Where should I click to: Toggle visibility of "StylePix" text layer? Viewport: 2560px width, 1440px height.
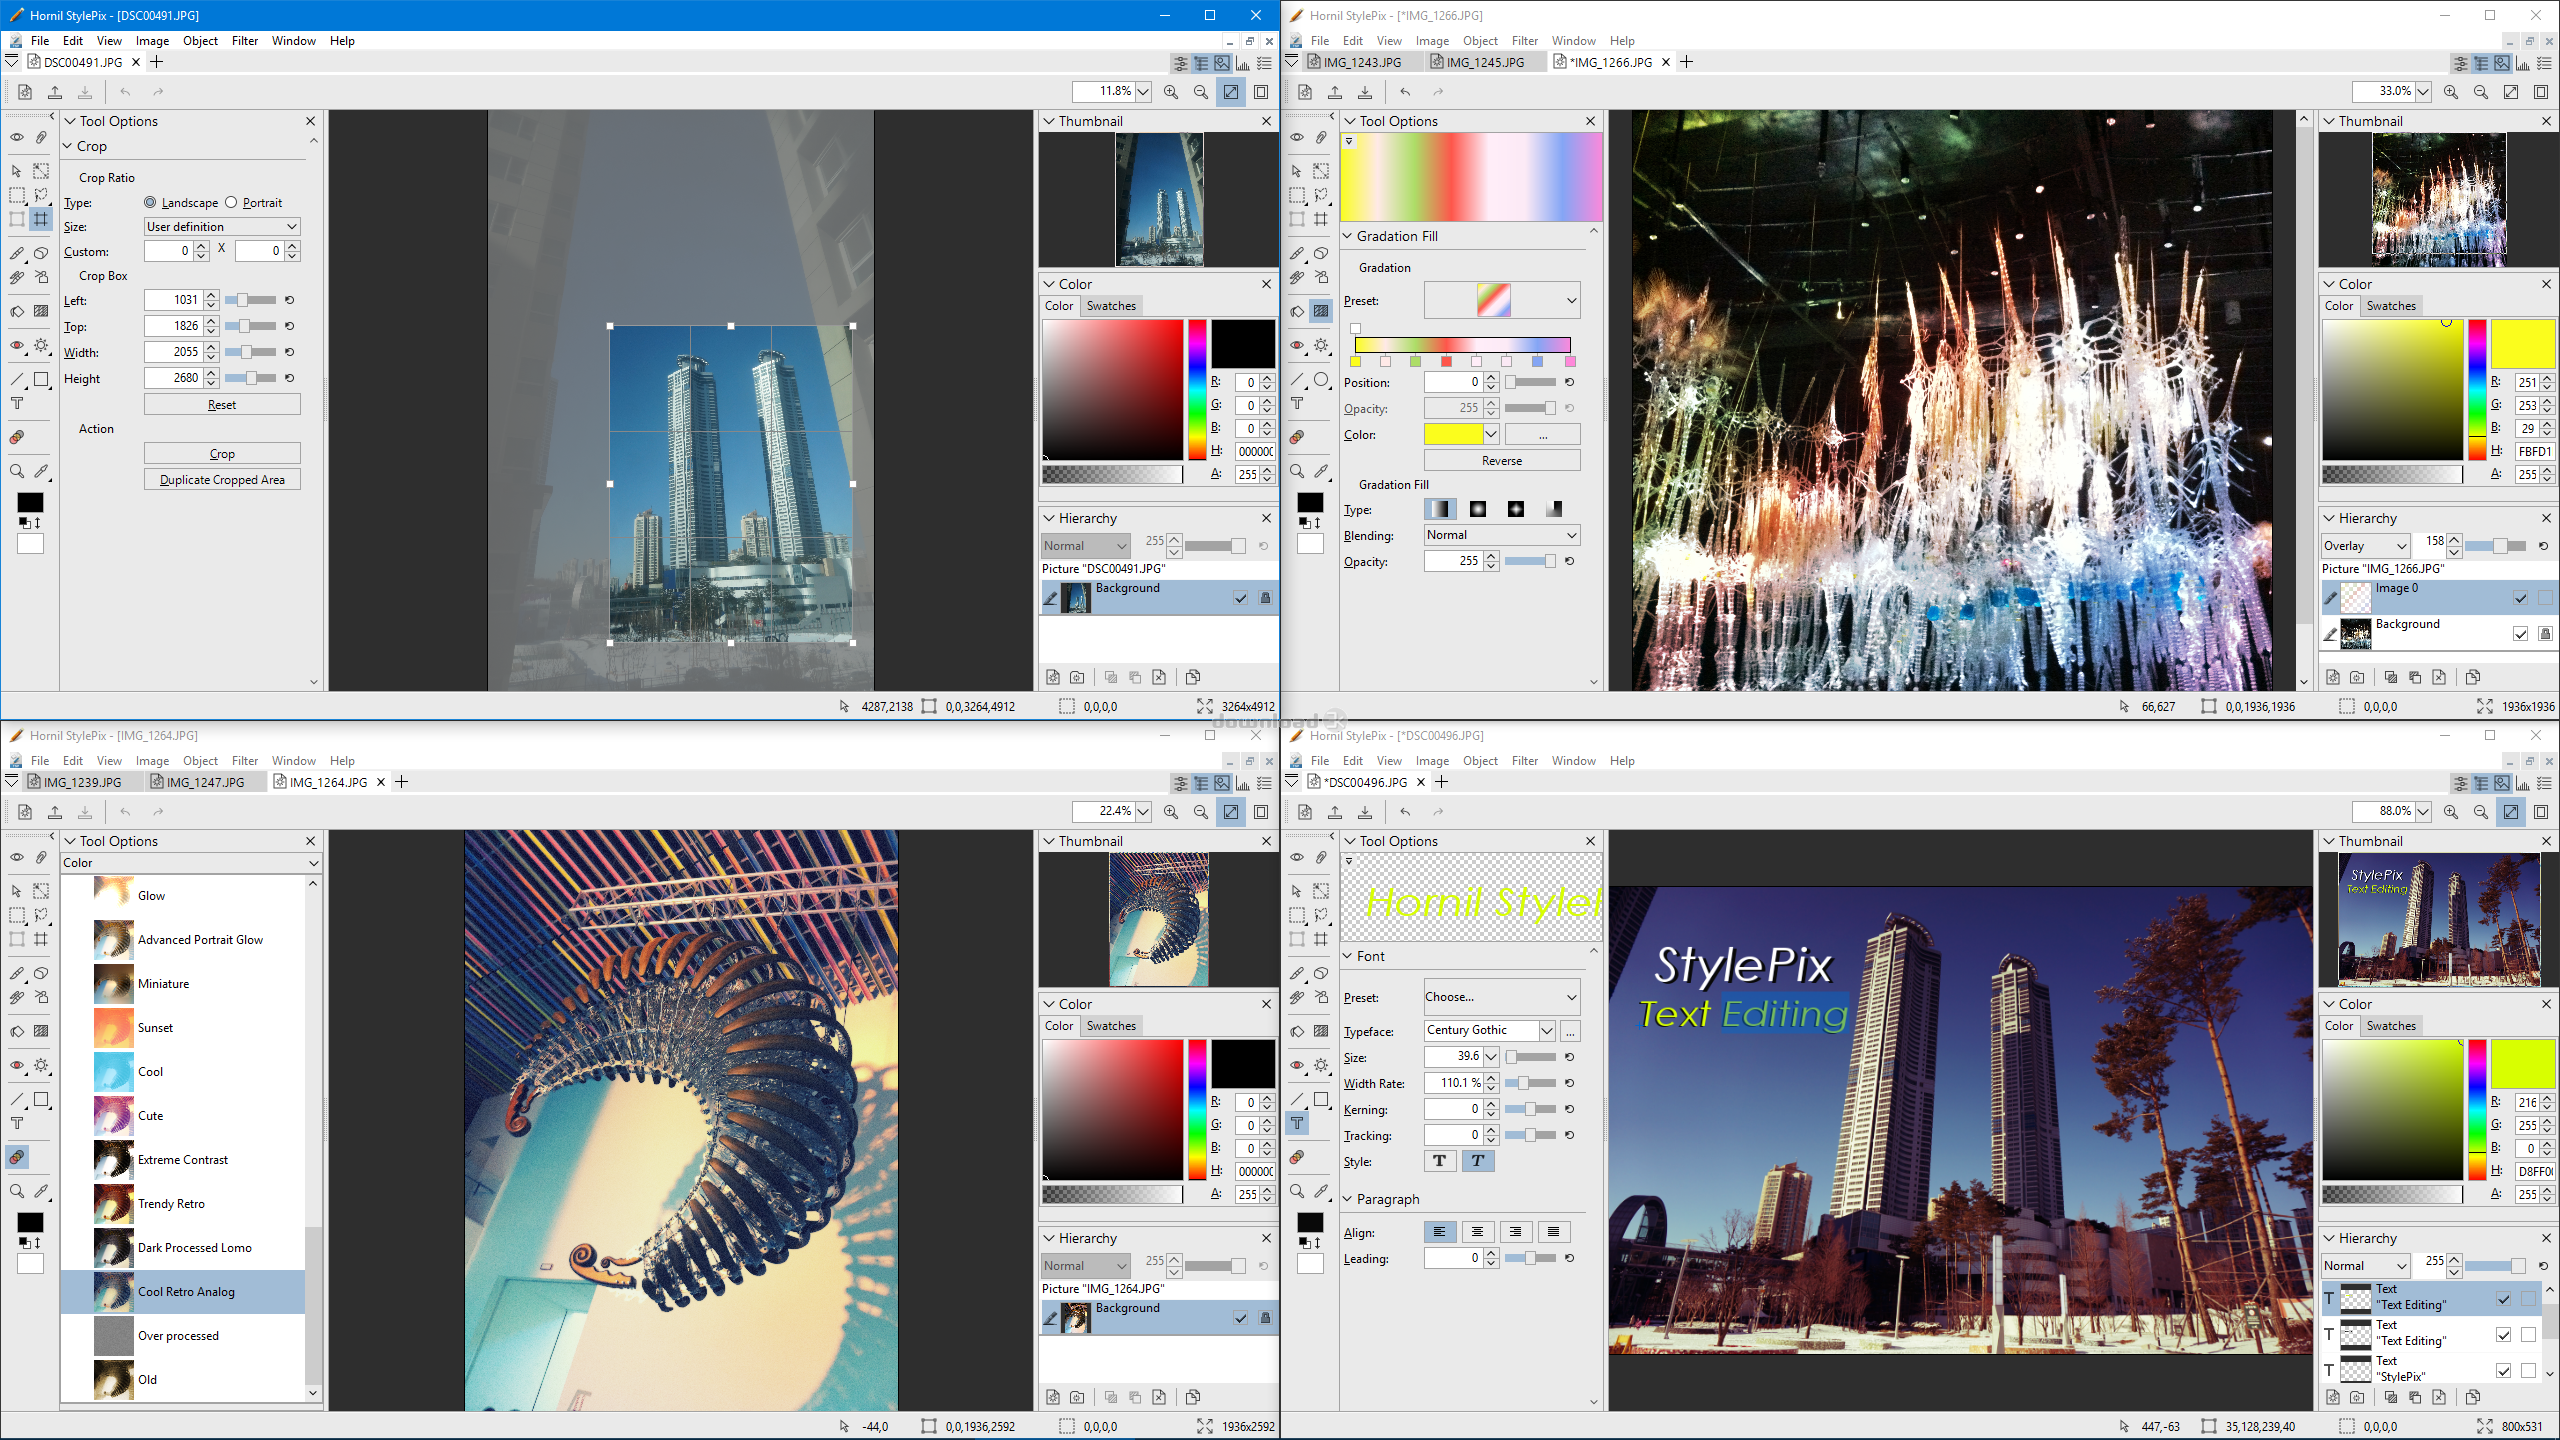2504,1370
